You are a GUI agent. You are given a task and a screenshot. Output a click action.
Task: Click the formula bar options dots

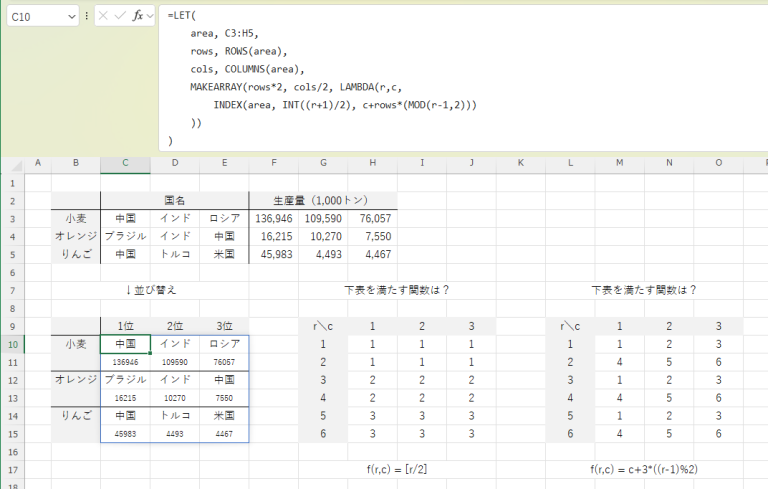pyautogui.click(x=87, y=16)
